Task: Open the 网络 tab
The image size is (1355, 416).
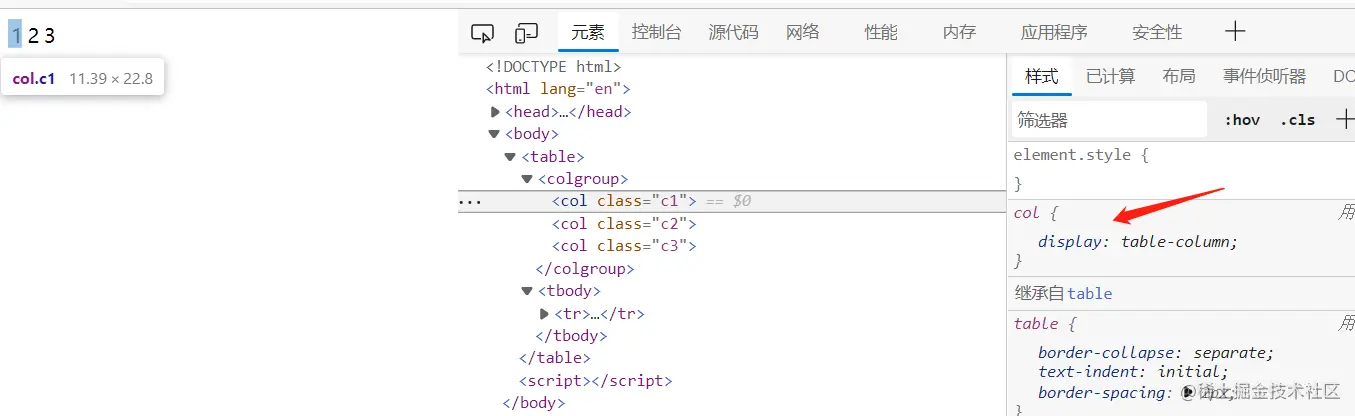Action: tap(802, 32)
